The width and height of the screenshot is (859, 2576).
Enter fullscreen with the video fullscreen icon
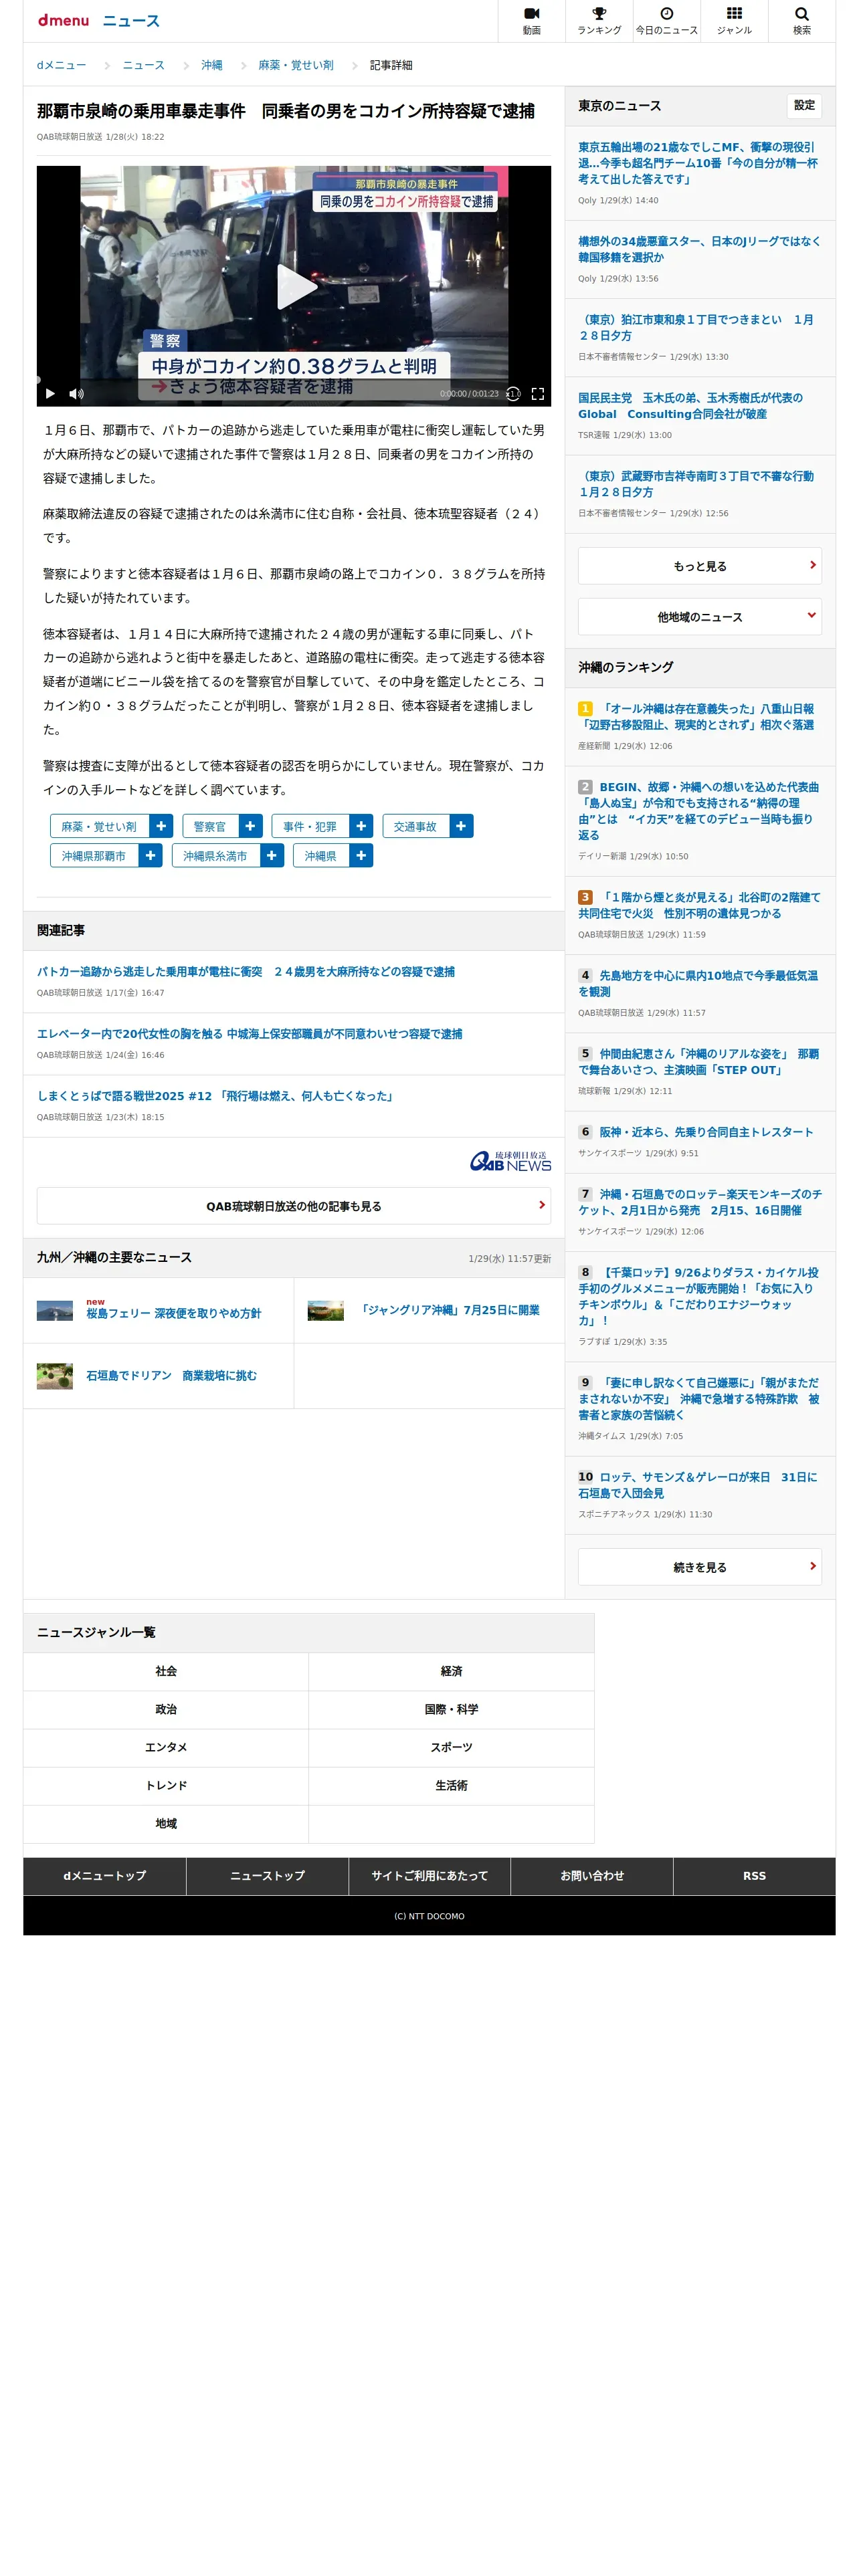pyautogui.click(x=538, y=394)
